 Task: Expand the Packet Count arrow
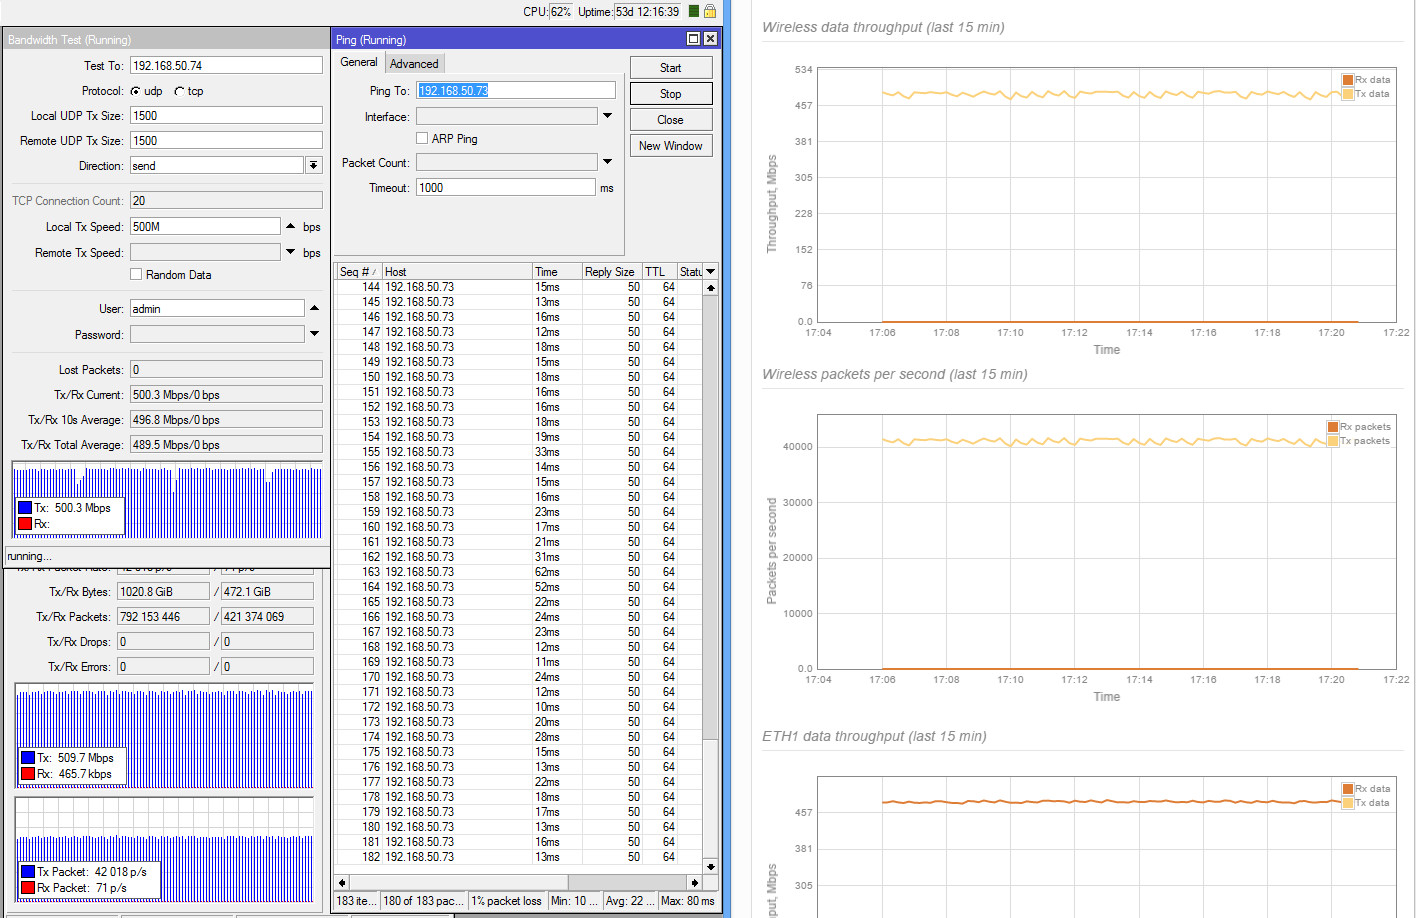coord(607,162)
